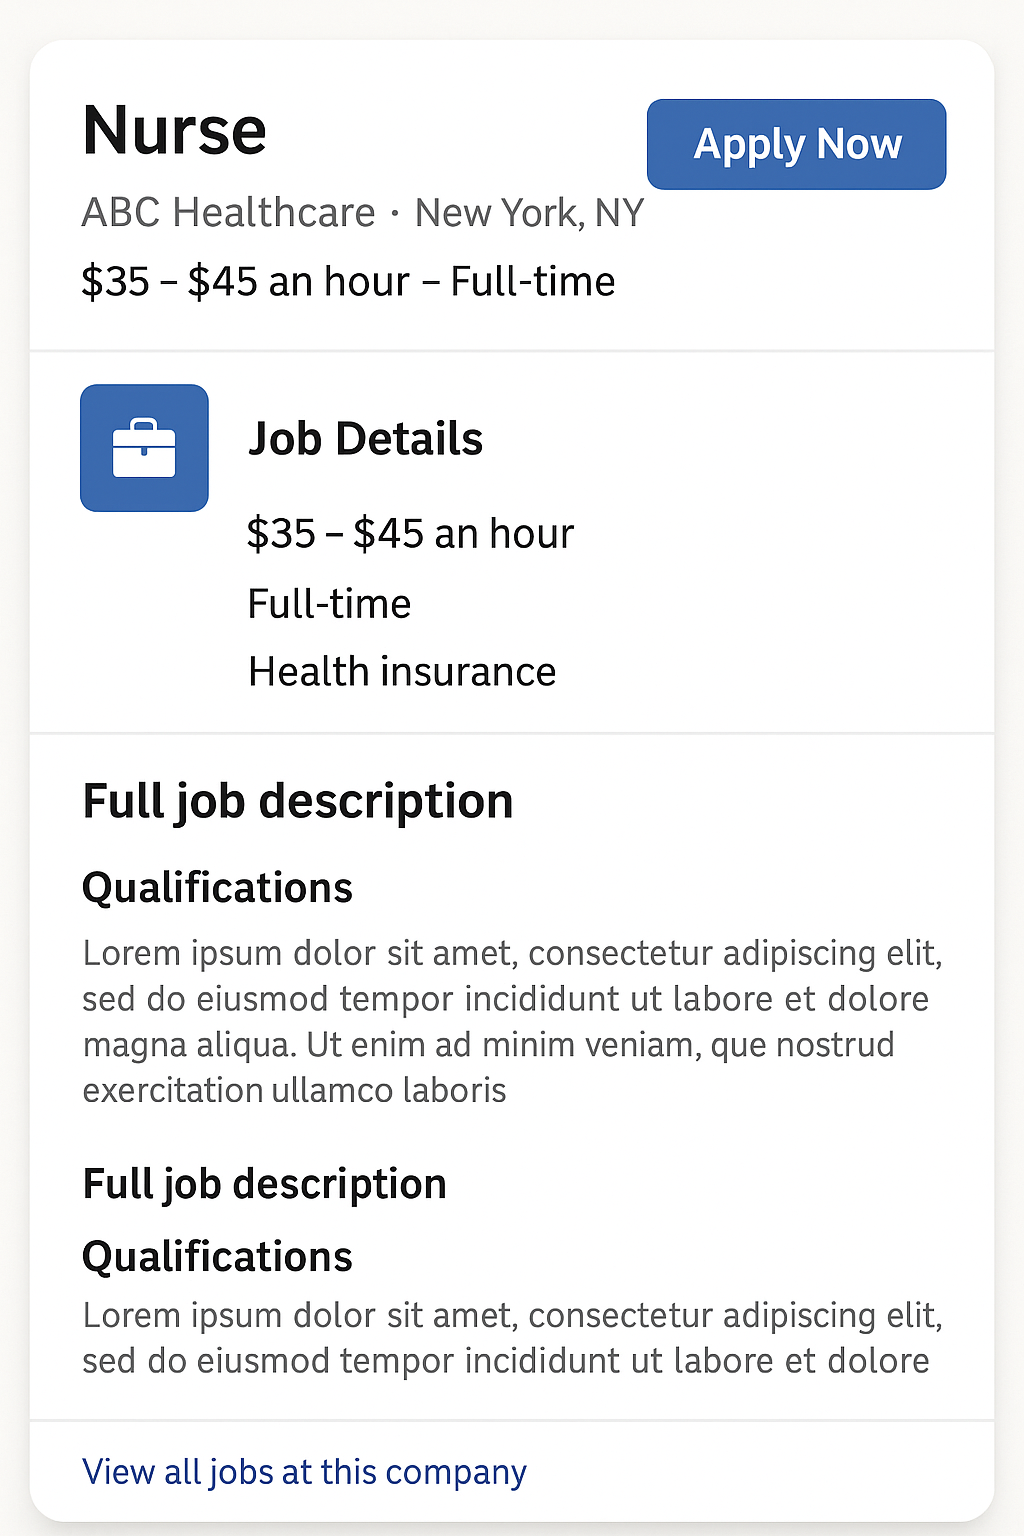The image size is (1024, 1536).
Task: Click the second Full job description heading
Action: [264, 1184]
